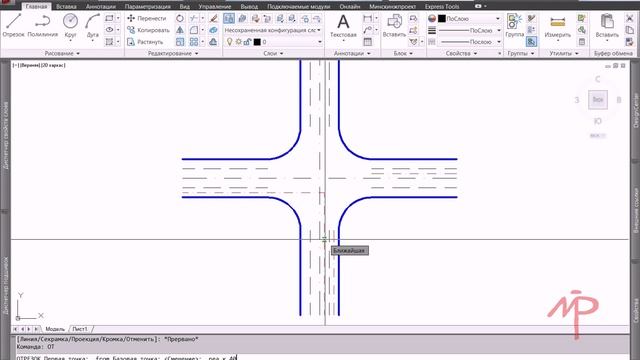Expand the Редактирование panel

173,53
